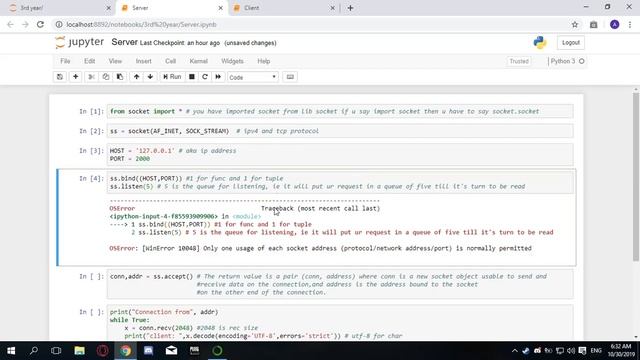Click the OSError WinError 10048 message
Screen dimensions: 640x360
click(x=320, y=248)
